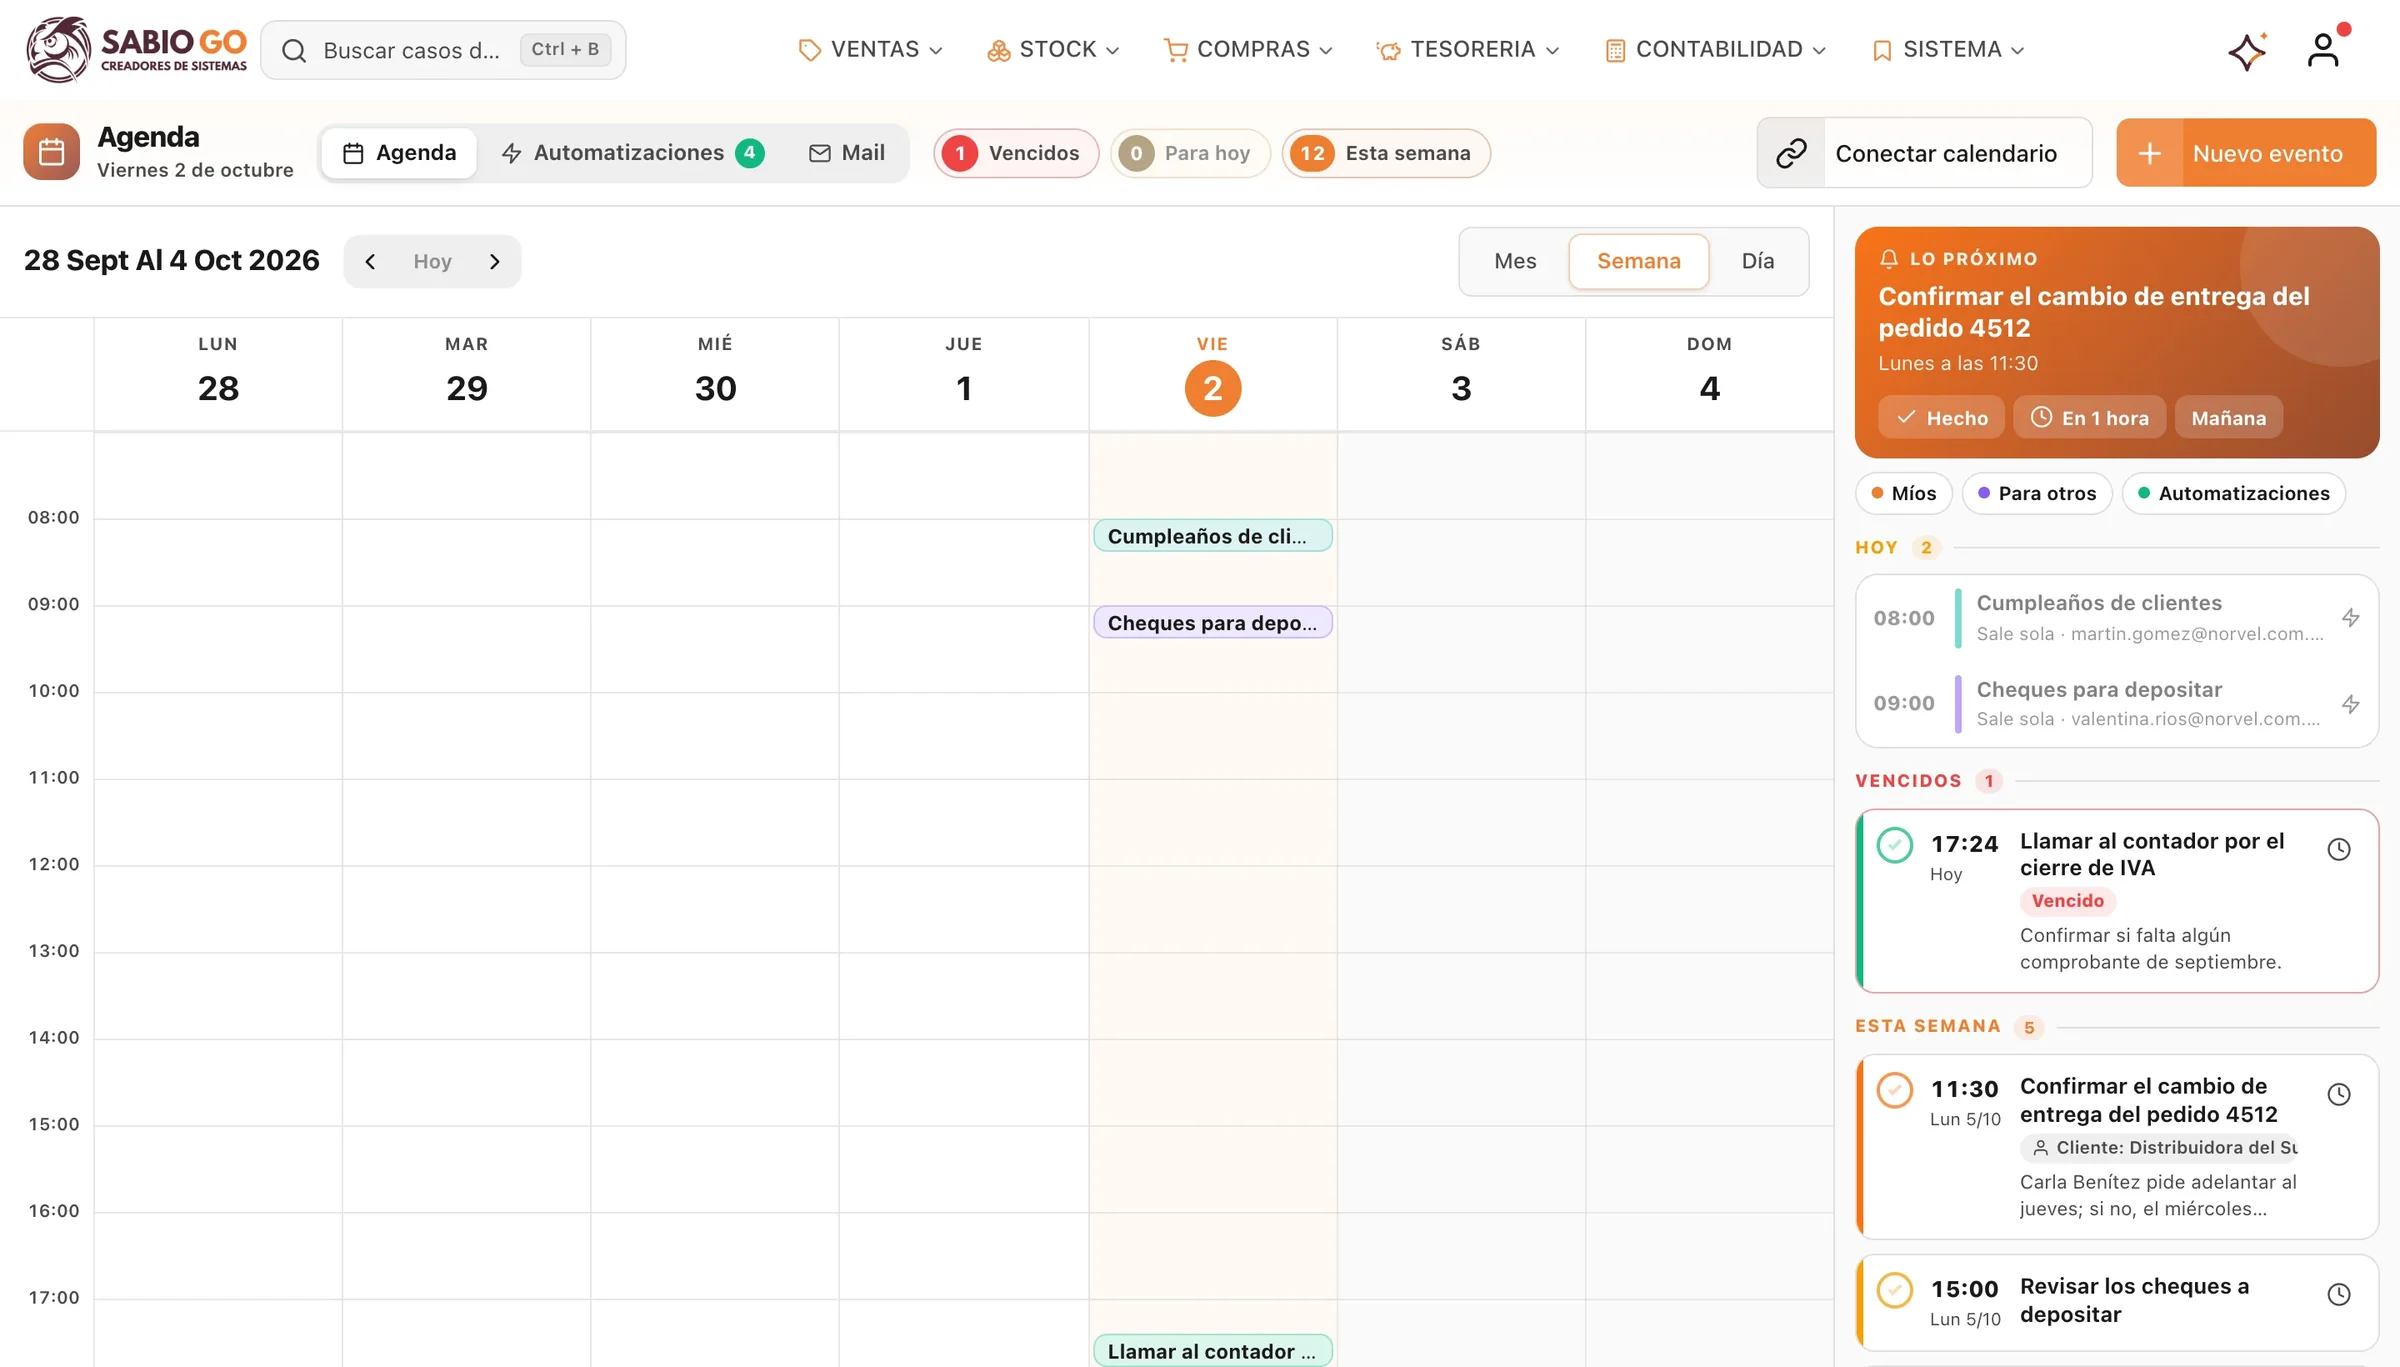Click the plus icon on Nuevo evento
2400x1367 pixels.
click(x=2149, y=153)
